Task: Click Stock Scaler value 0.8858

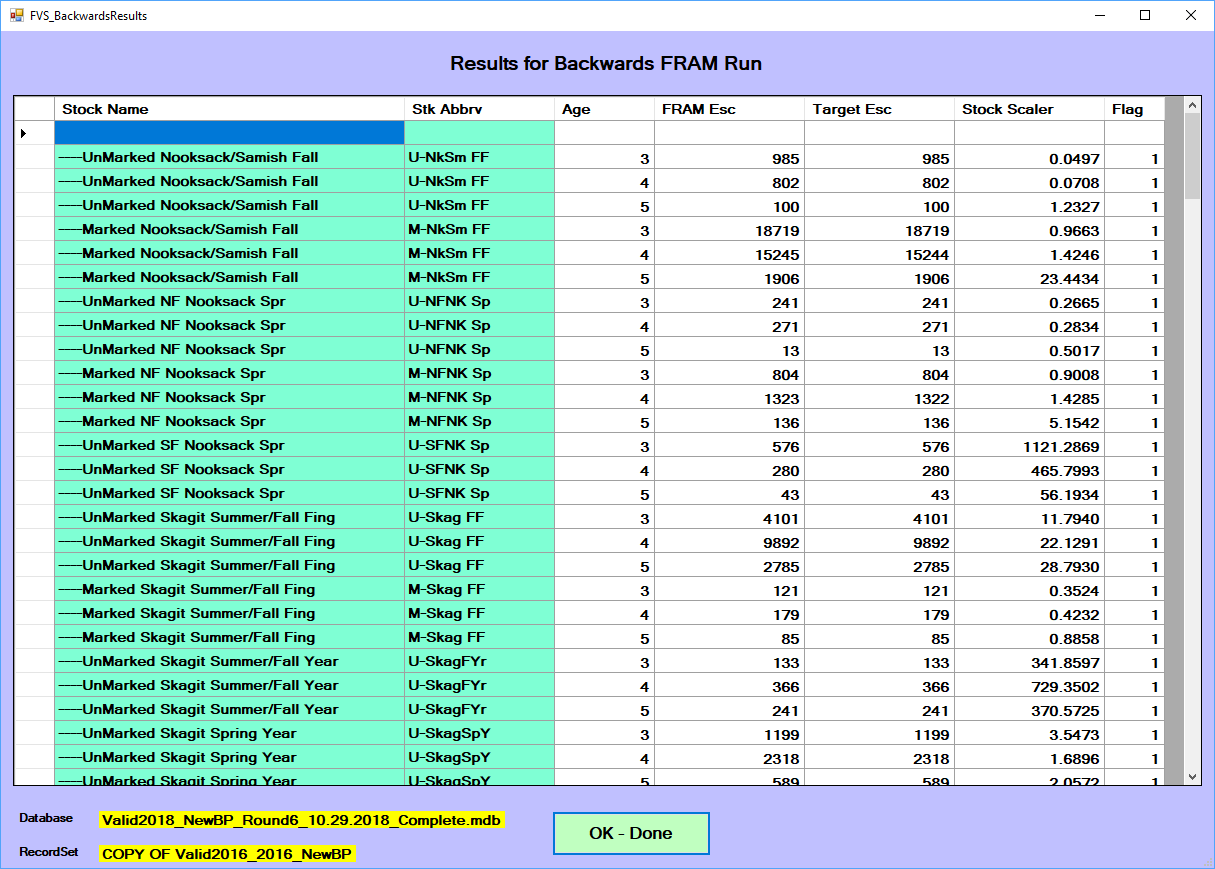Action: (x=1074, y=638)
